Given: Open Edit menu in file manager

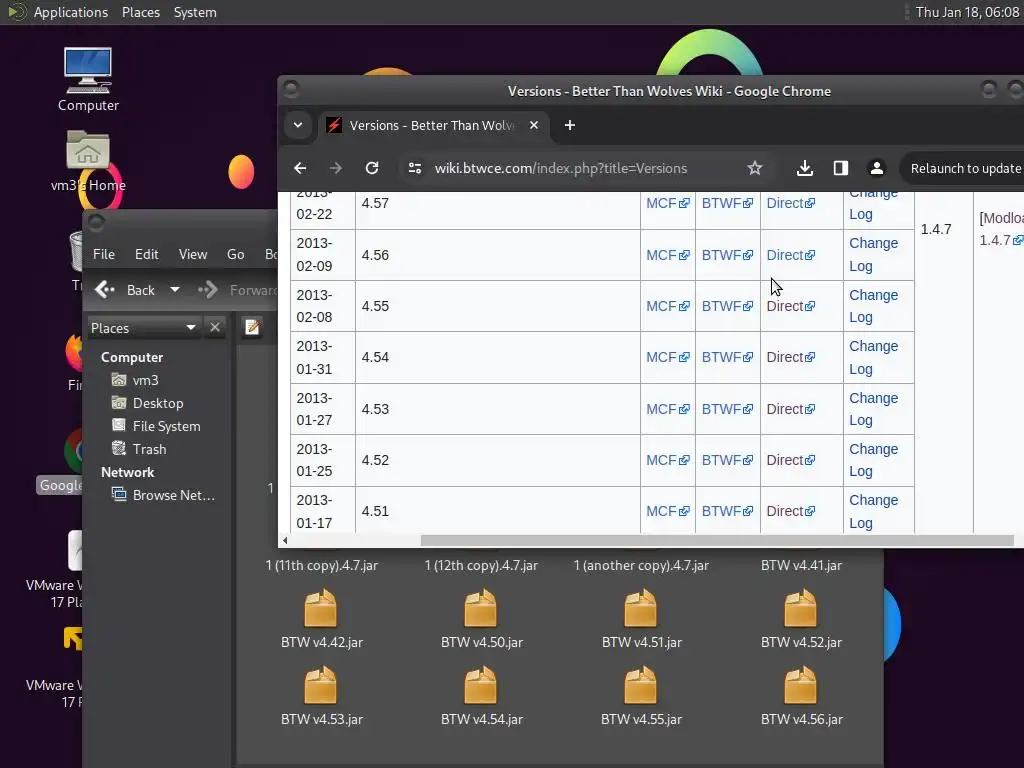Looking at the screenshot, I should [146, 254].
